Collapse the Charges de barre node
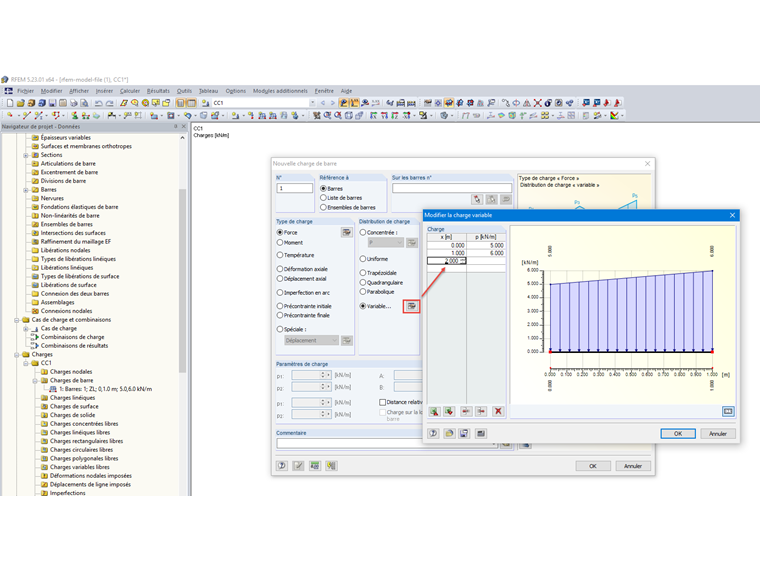The height and width of the screenshot is (570, 760). (x=35, y=381)
